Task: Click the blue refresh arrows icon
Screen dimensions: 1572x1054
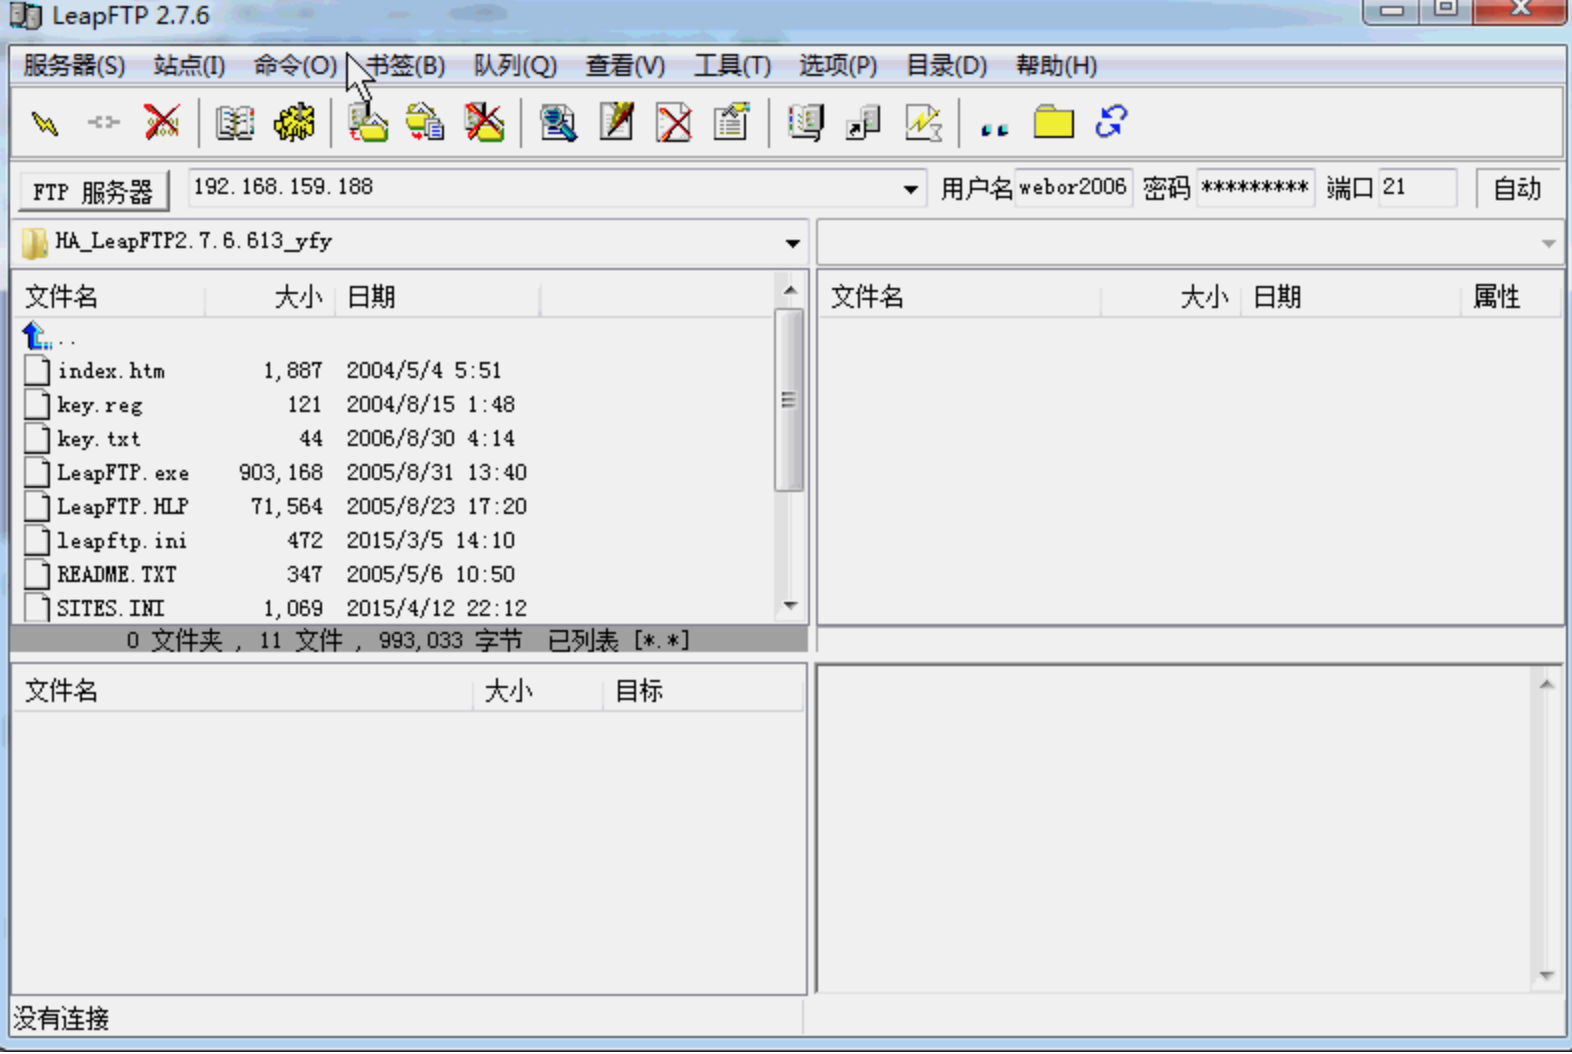Action: (1112, 122)
